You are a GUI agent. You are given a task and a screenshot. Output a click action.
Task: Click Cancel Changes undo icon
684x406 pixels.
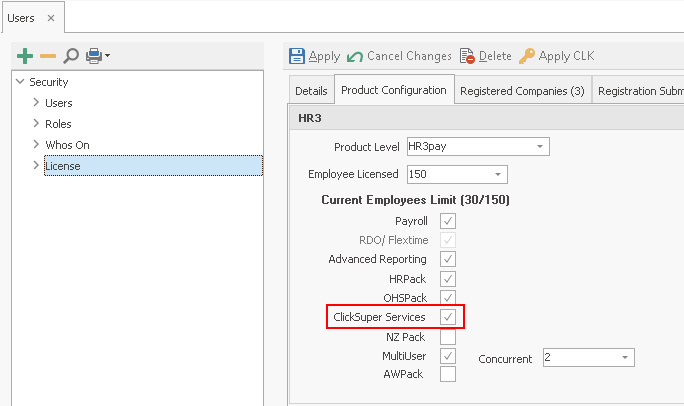coord(355,56)
